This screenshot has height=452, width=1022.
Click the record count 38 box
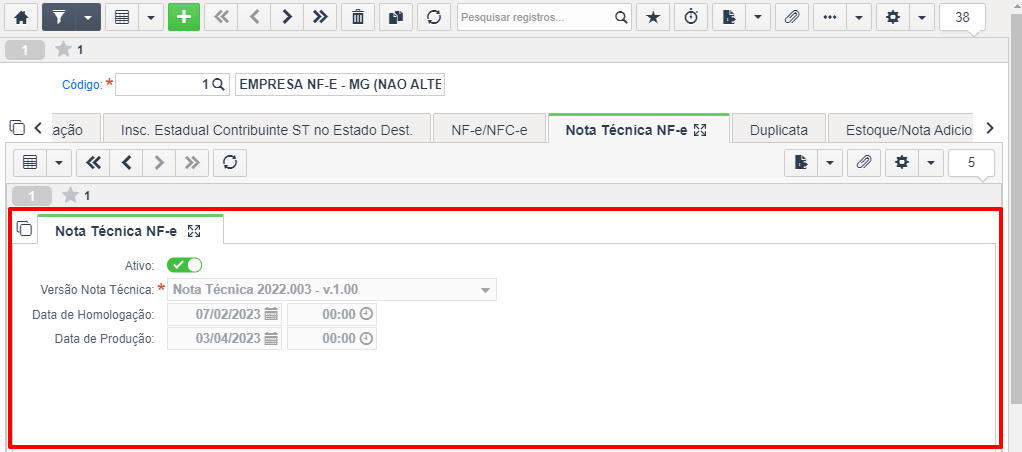[962, 18]
